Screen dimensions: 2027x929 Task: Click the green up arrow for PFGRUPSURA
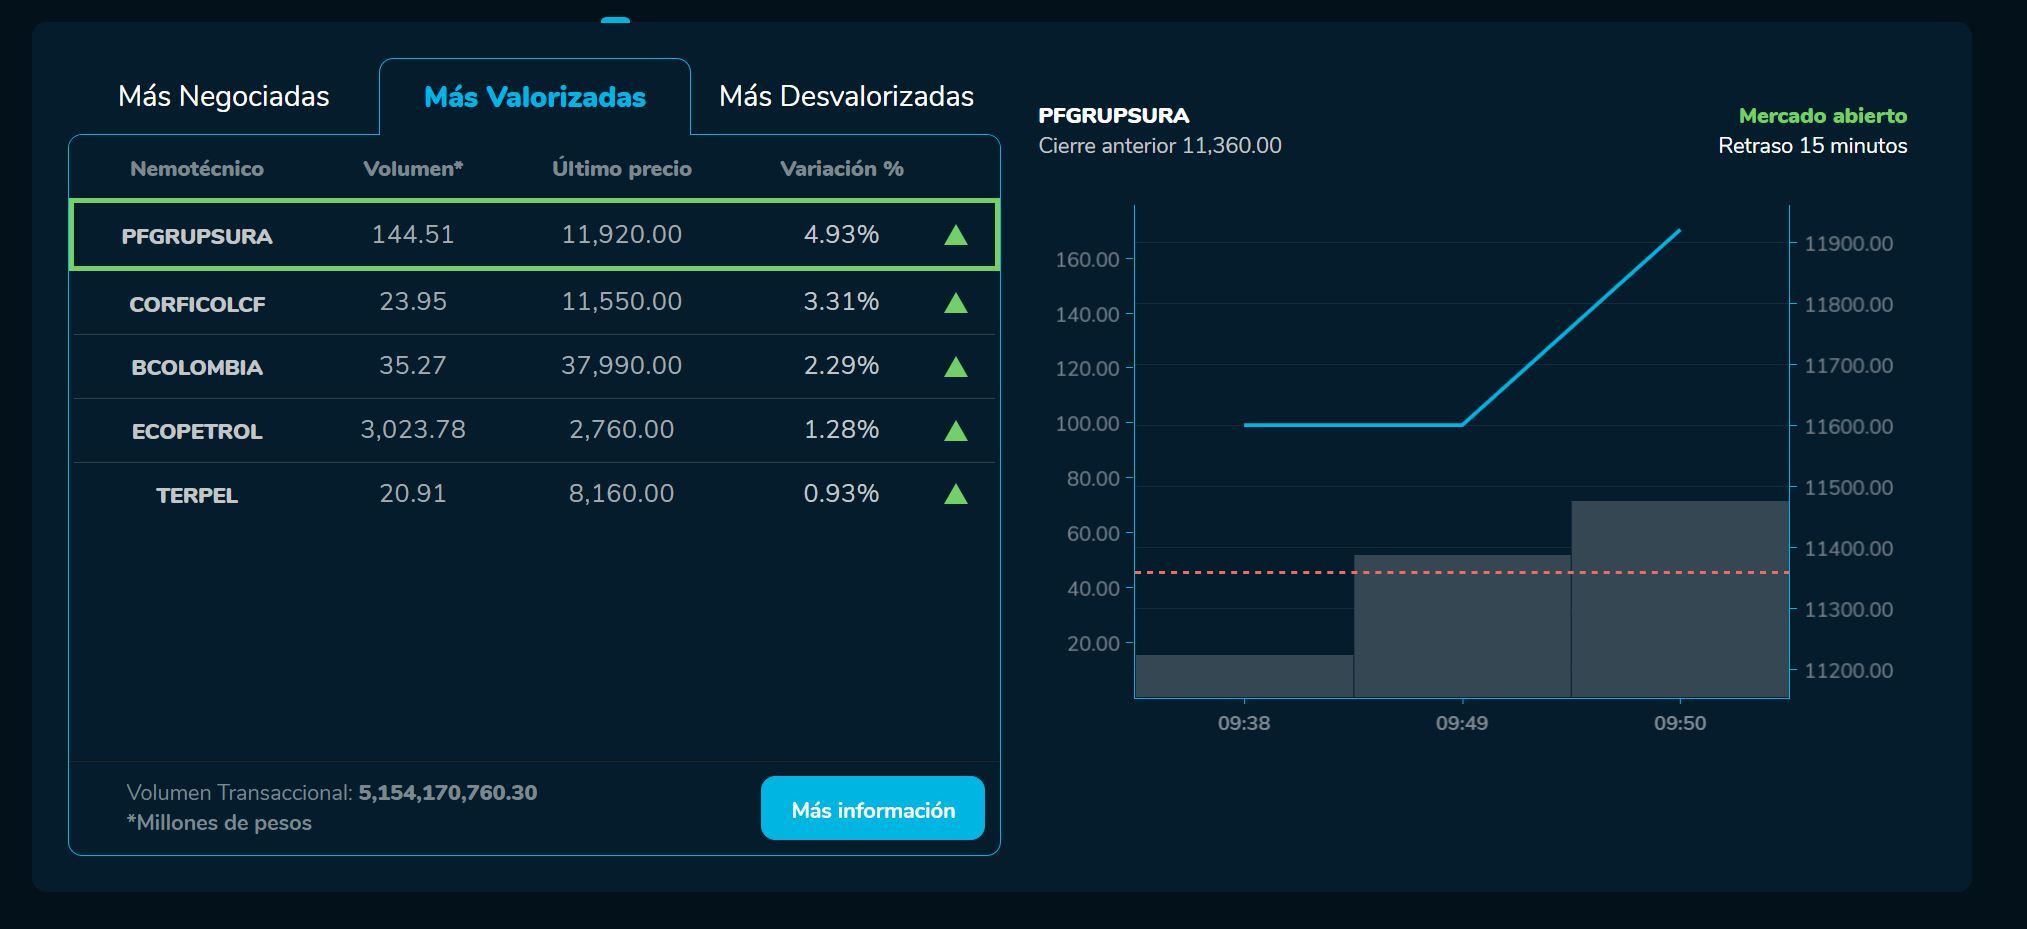pos(955,235)
